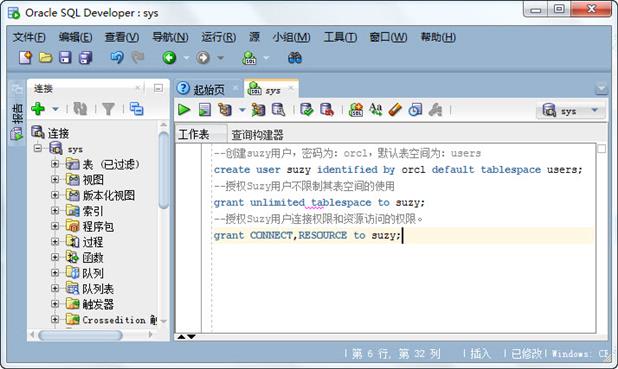Click the Autotrace icon
The height and width of the screenshot is (369, 618).
tap(258, 110)
